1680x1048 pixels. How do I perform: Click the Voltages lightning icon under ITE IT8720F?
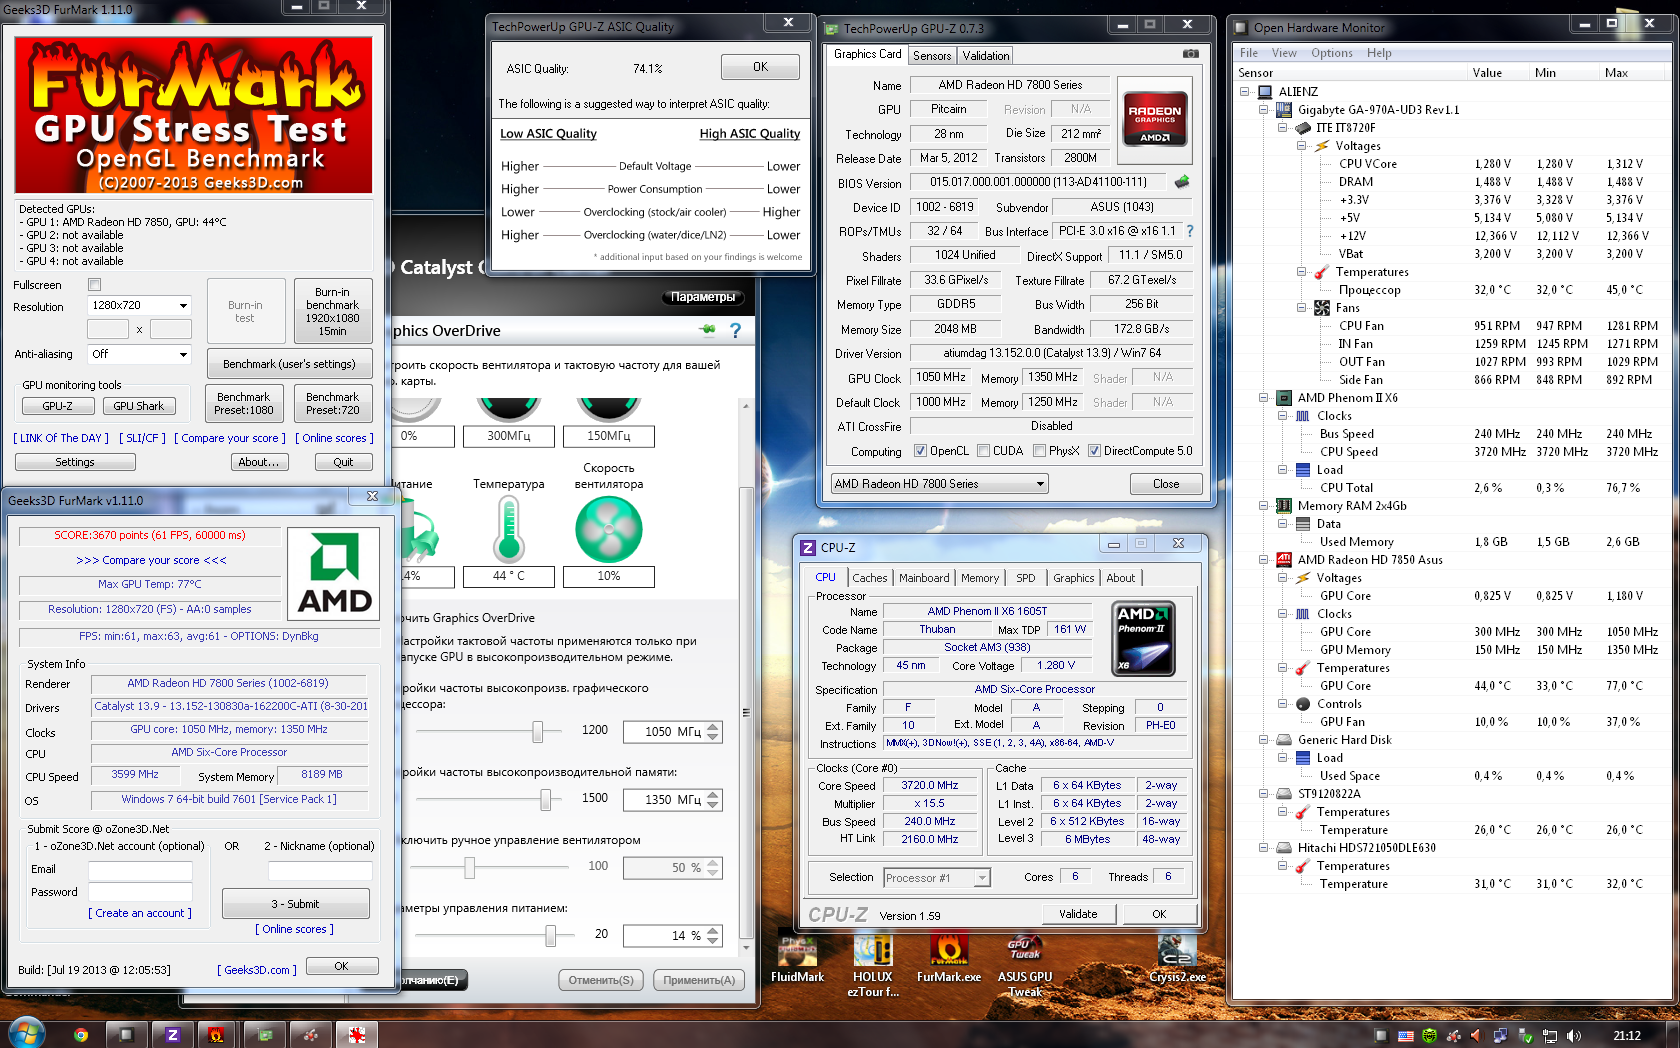[1322, 146]
